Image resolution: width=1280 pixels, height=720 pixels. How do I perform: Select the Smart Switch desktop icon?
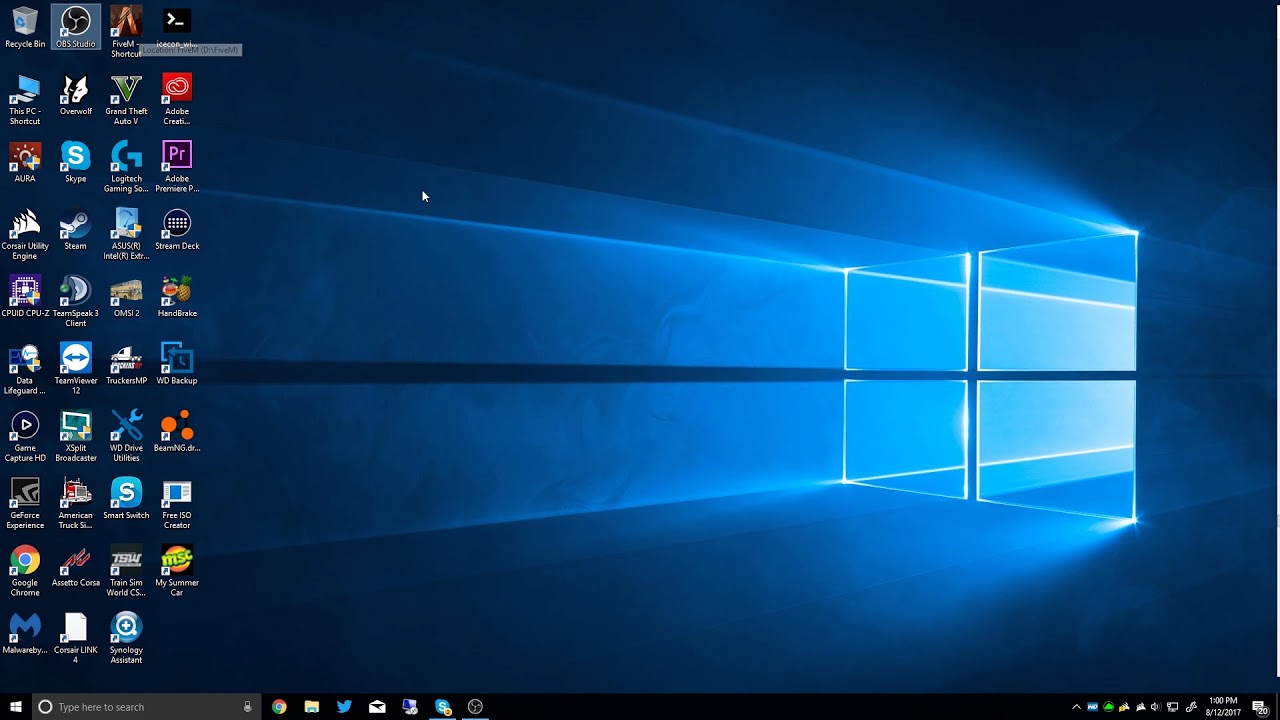click(x=126, y=498)
